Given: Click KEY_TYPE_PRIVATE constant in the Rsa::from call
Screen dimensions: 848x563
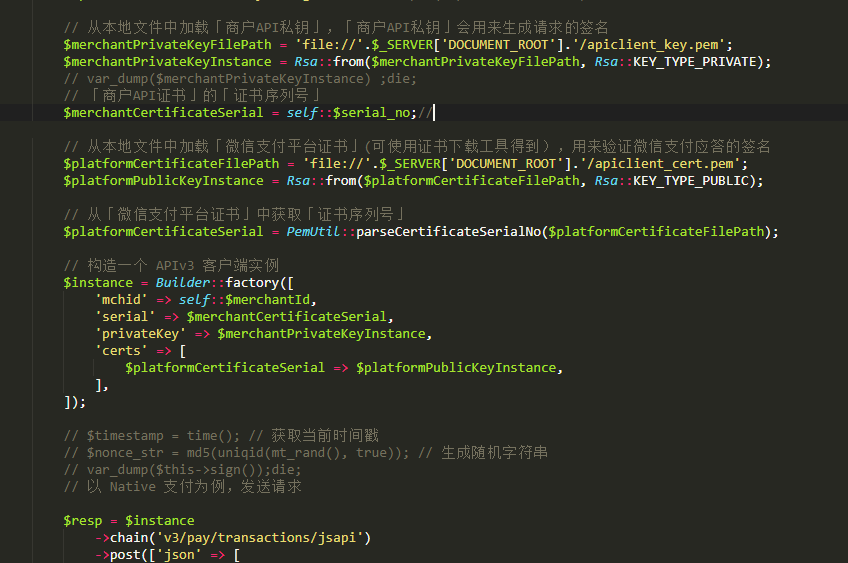Looking at the screenshot, I should pos(694,62).
